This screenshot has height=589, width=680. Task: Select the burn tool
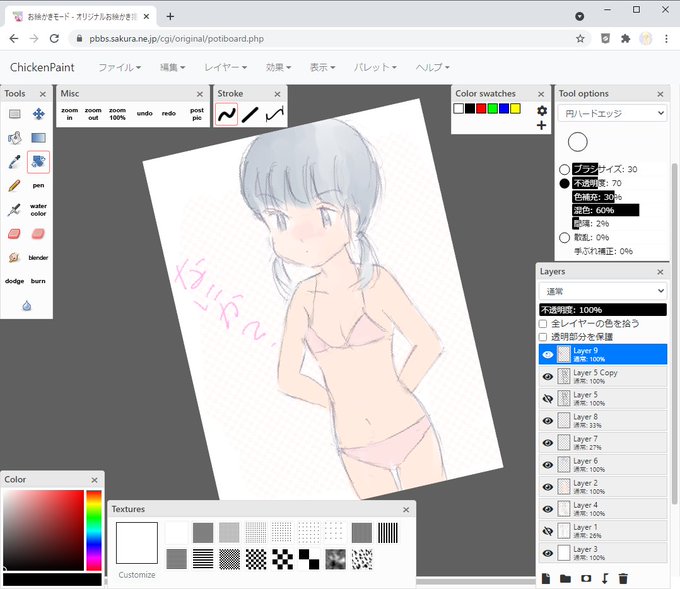pyautogui.click(x=39, y=281)
